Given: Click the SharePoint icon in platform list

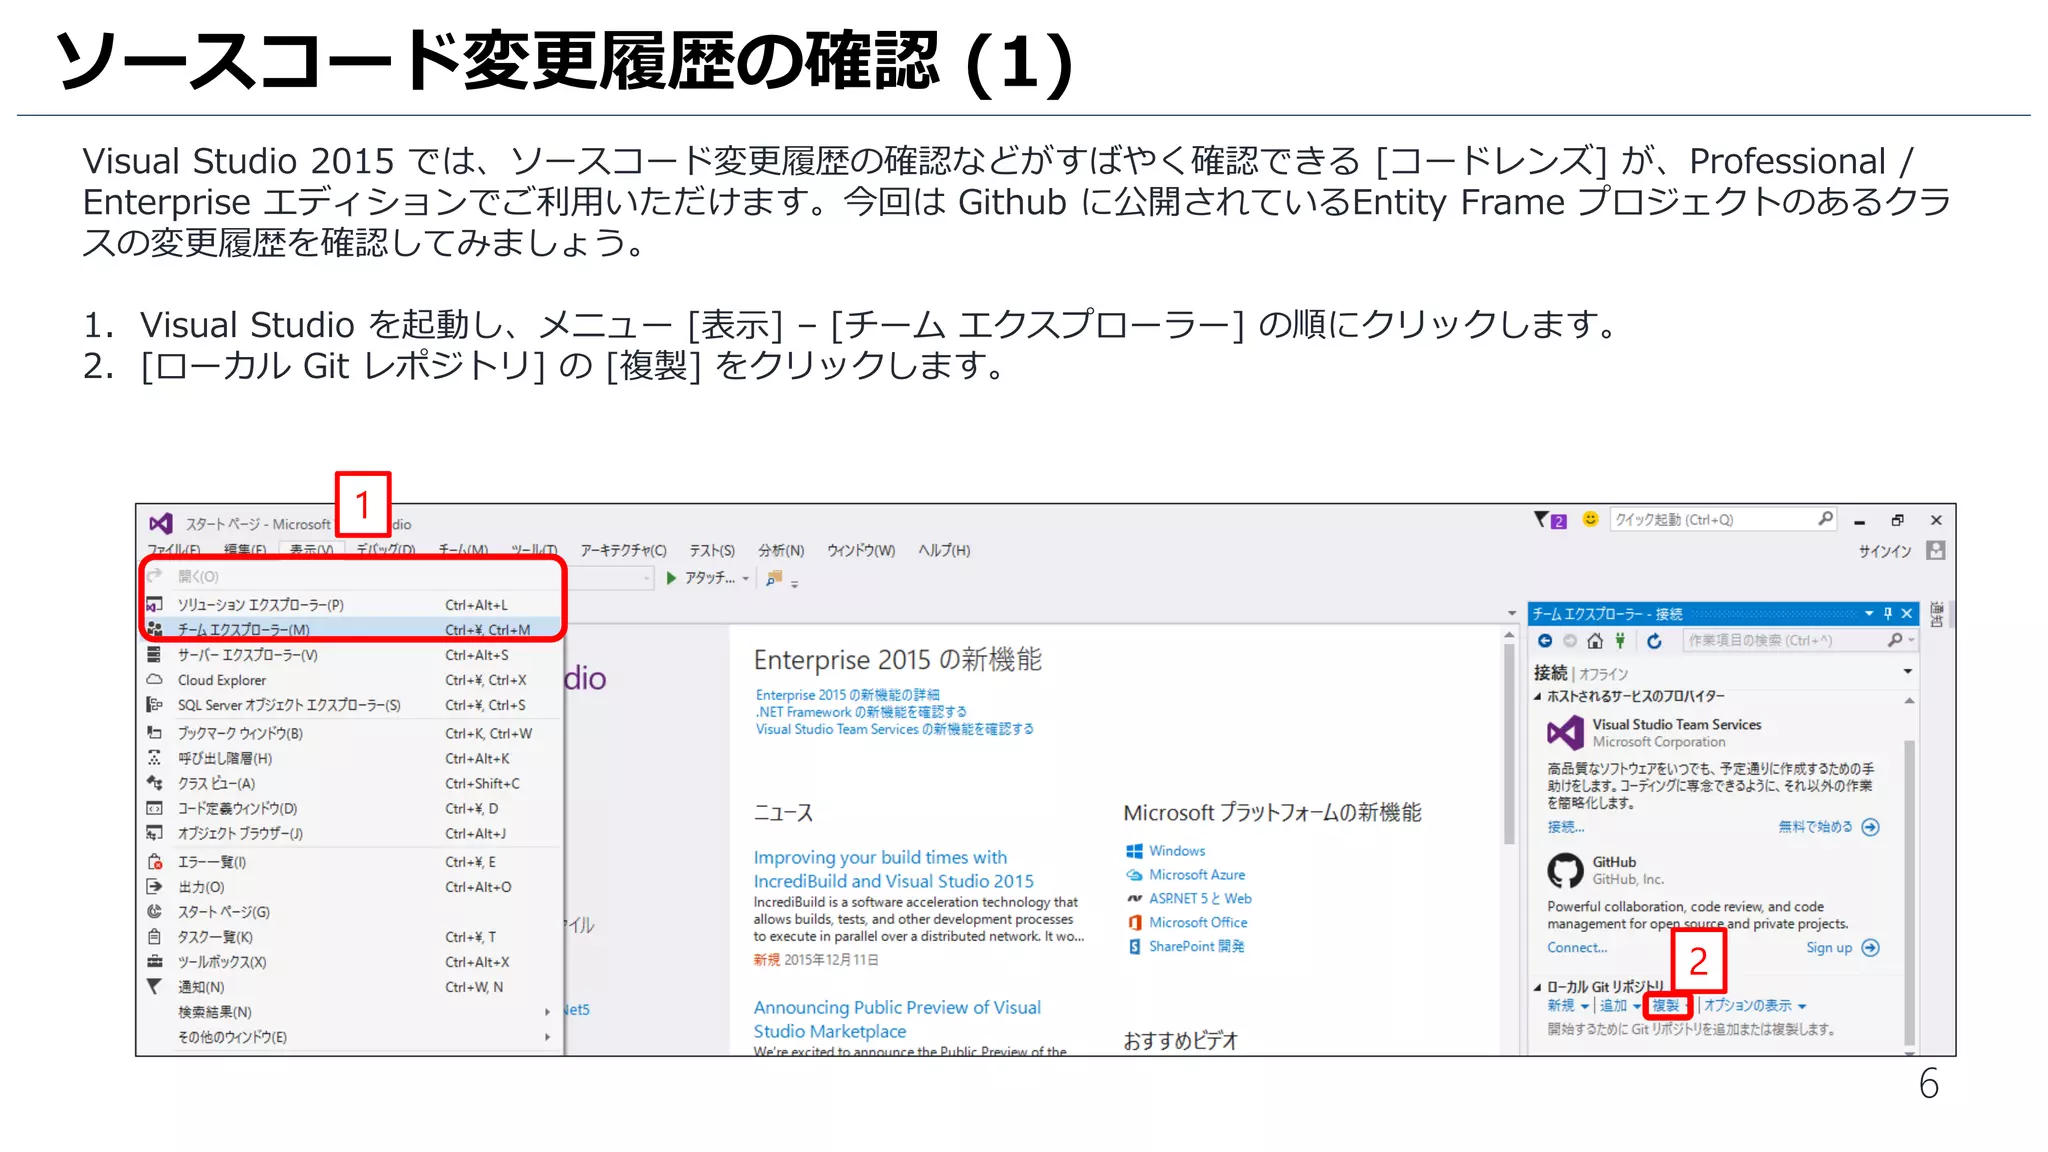Looking at the screenshot, I should tap(1134, 946).
